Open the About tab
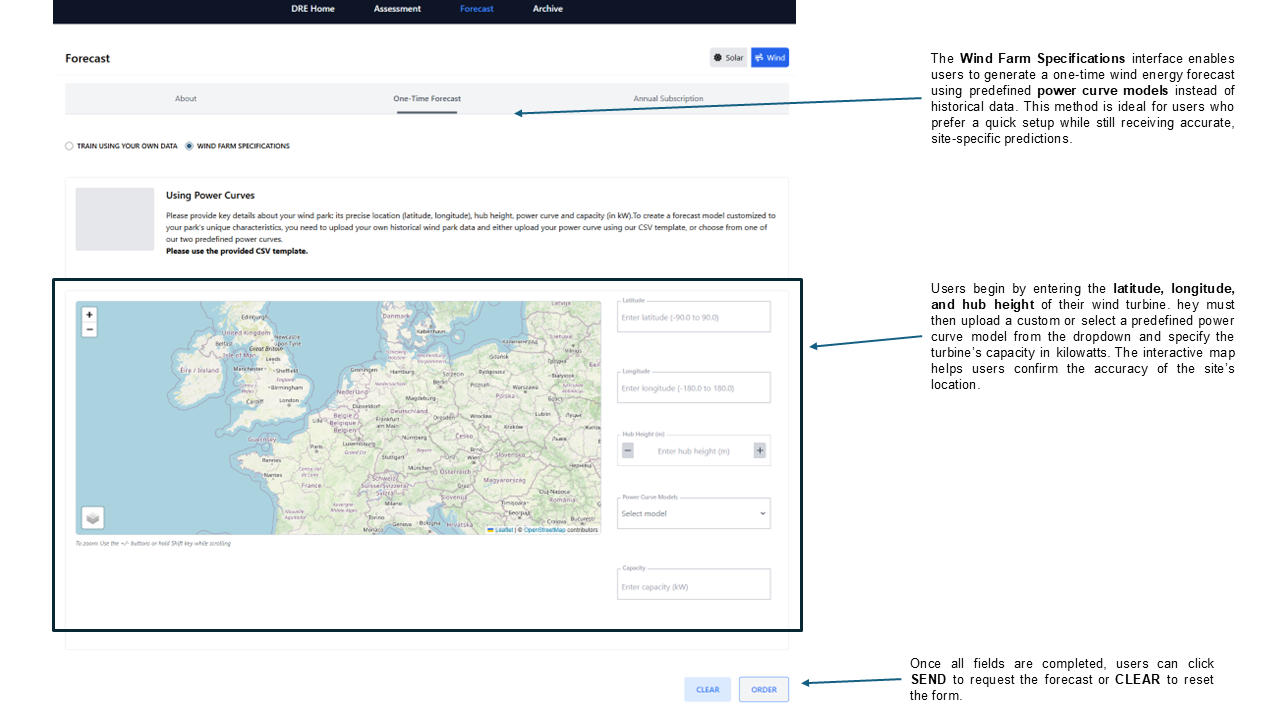Image resolution: width=1280 pixels, height=720 pixels. tap(186, 99)
